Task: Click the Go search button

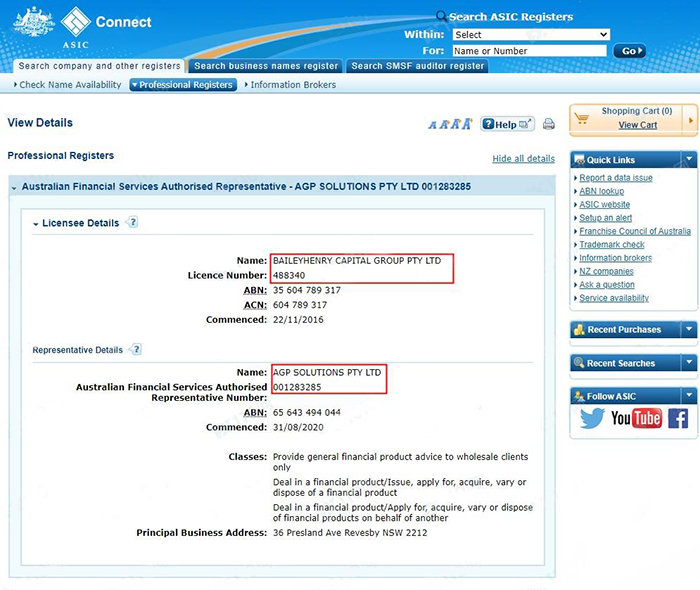Action: pyautogui.click(x=630, y=51)
